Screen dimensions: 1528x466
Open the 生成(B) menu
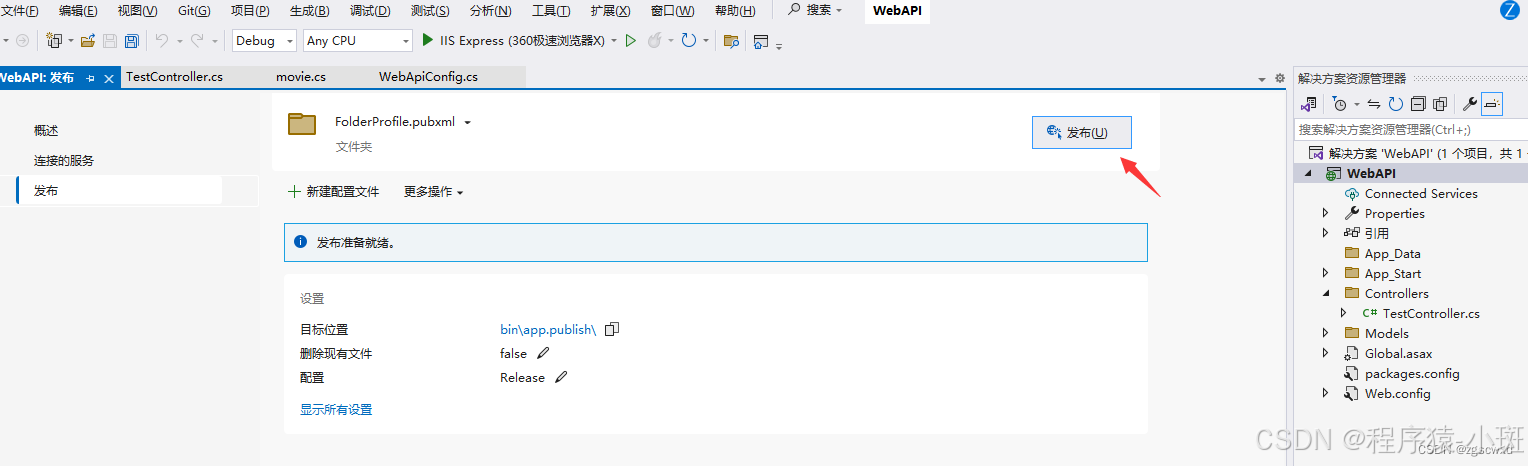(309, 11)
